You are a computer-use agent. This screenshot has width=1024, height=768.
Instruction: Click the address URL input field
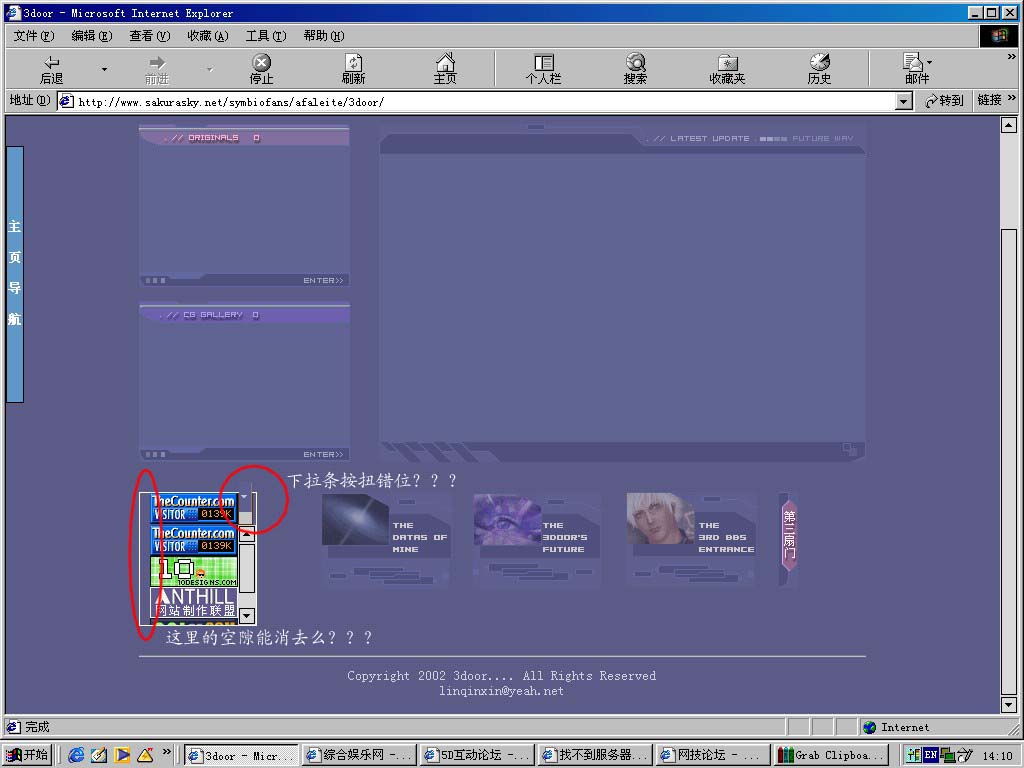pyautogui.click(x=480, y=101)
